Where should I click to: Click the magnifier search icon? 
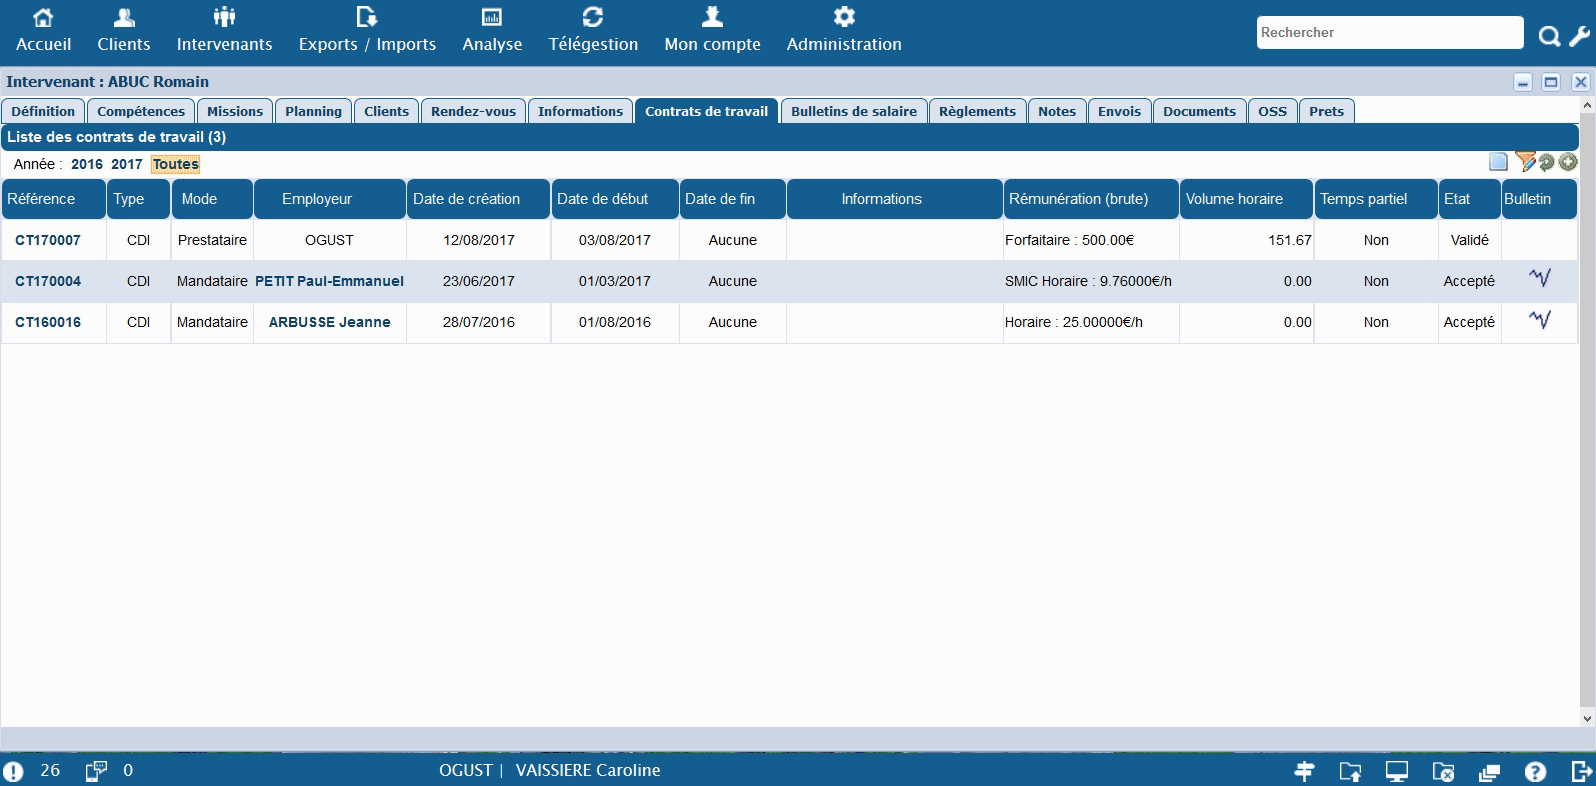coord(1549,37)
